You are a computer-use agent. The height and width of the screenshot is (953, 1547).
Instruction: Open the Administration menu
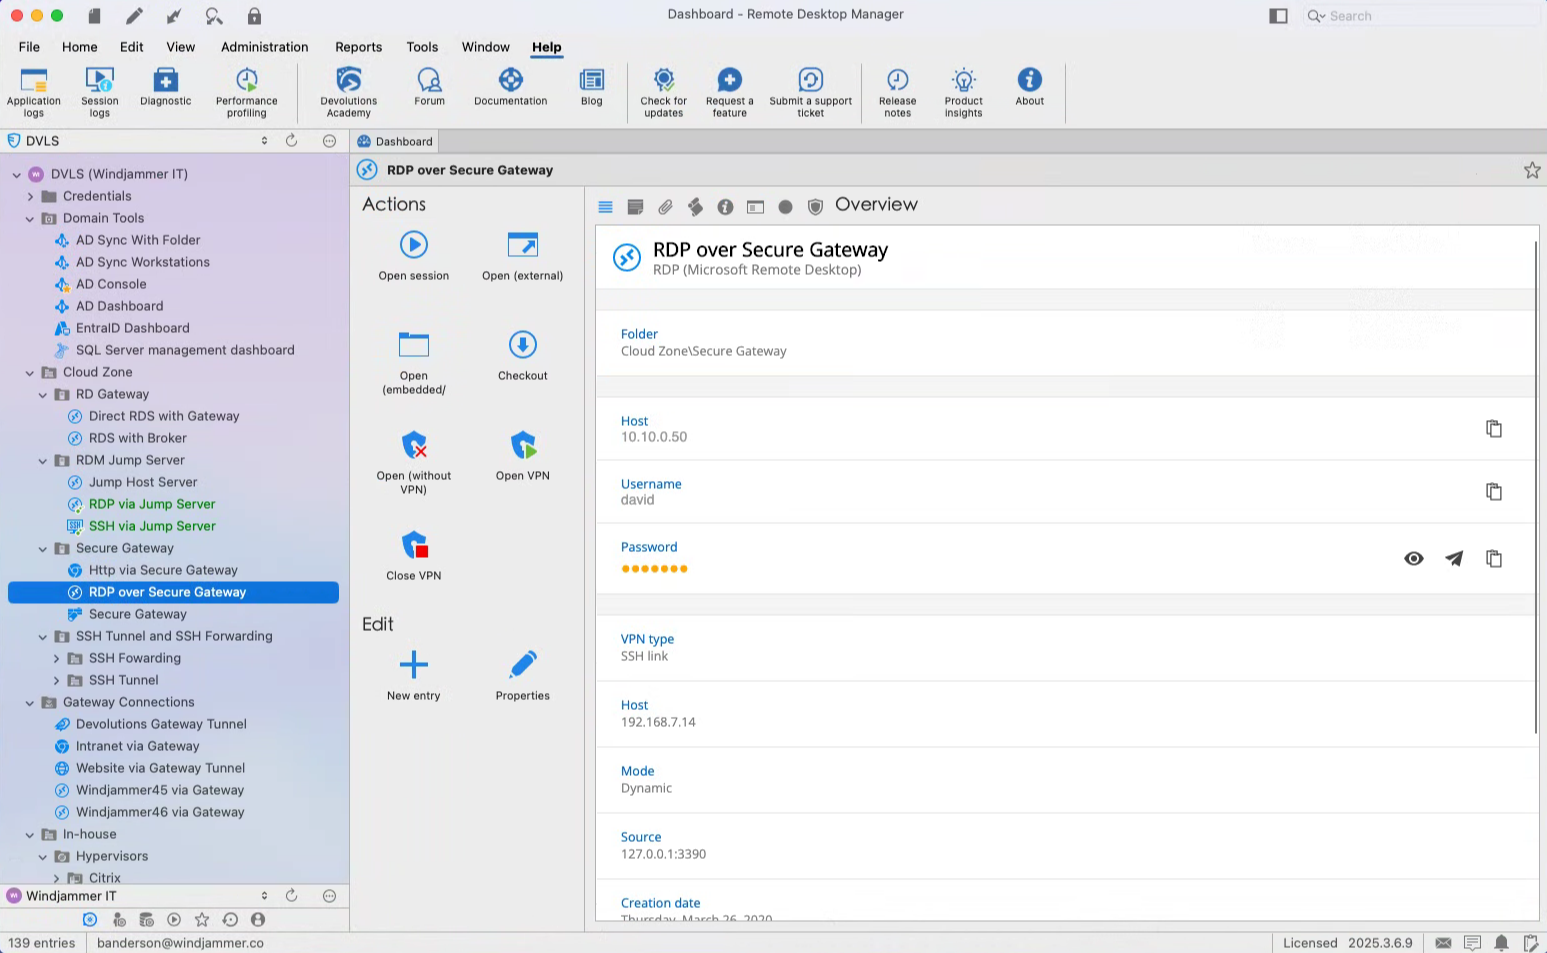264,47
